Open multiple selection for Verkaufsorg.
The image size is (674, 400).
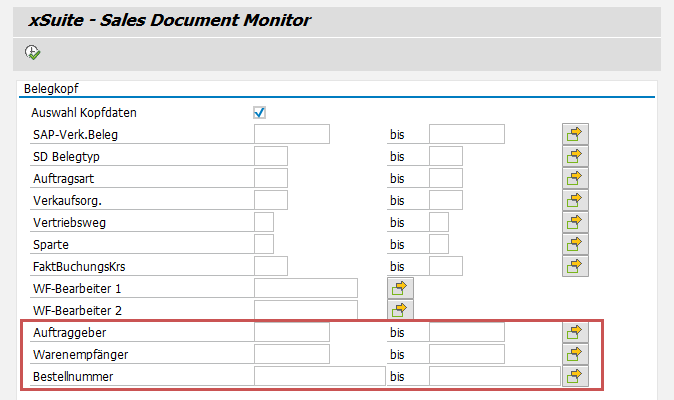(x=575, y=200)
